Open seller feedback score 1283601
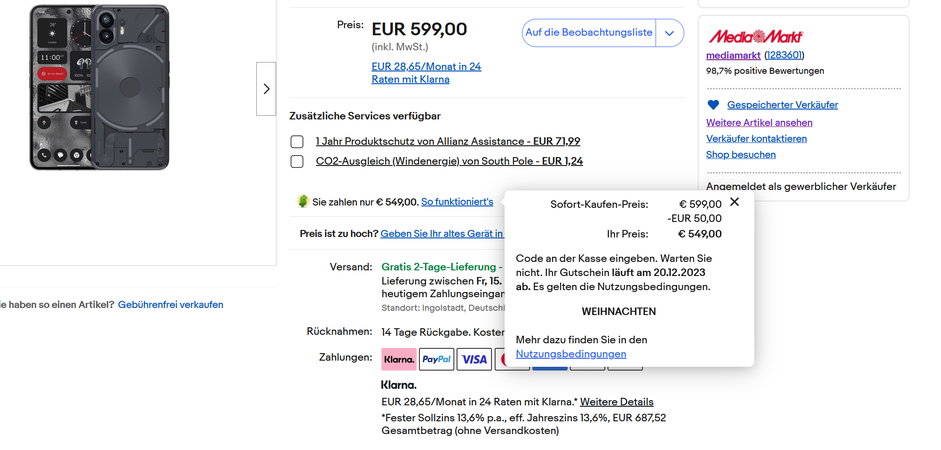Image resolution: width=941 pixels, height=450 pixels. [x=784, y=56]
